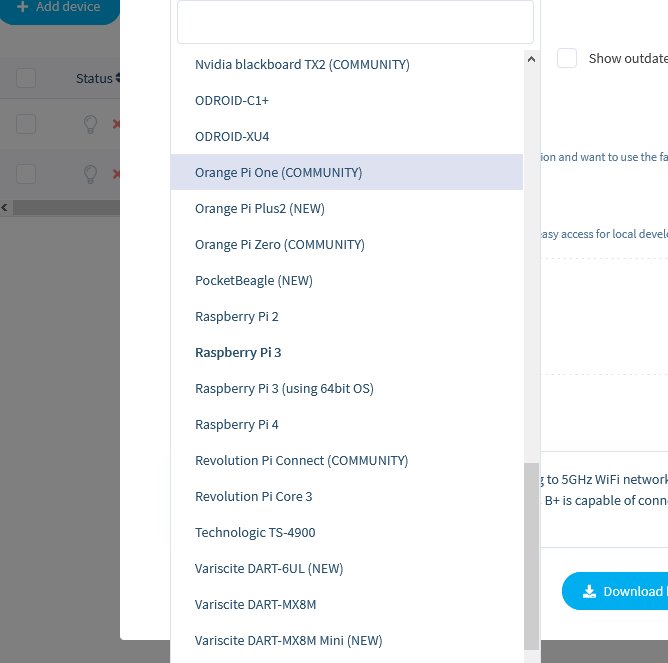Choose Orange Pi Zero (COMMUNITY)
This screenshot has height=663, width=668.
[347, 244]
